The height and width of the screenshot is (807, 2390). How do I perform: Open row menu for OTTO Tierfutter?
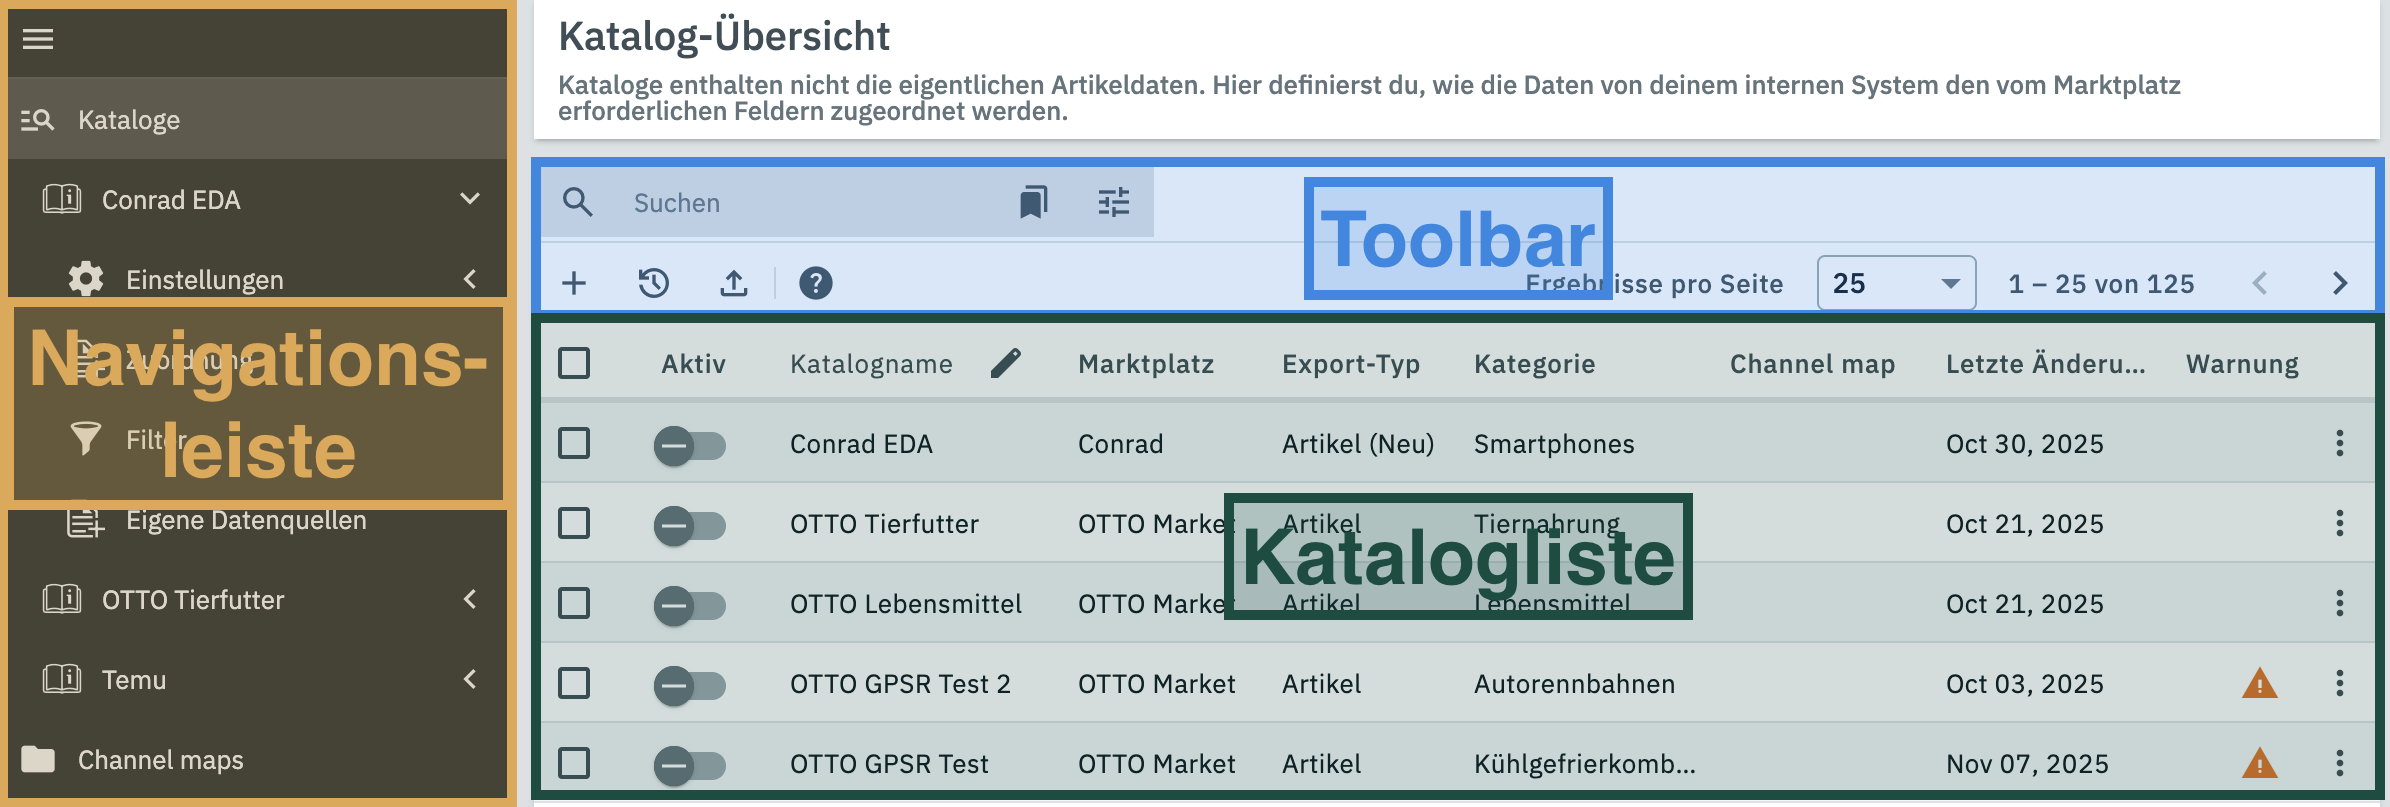coord(2340,523)
